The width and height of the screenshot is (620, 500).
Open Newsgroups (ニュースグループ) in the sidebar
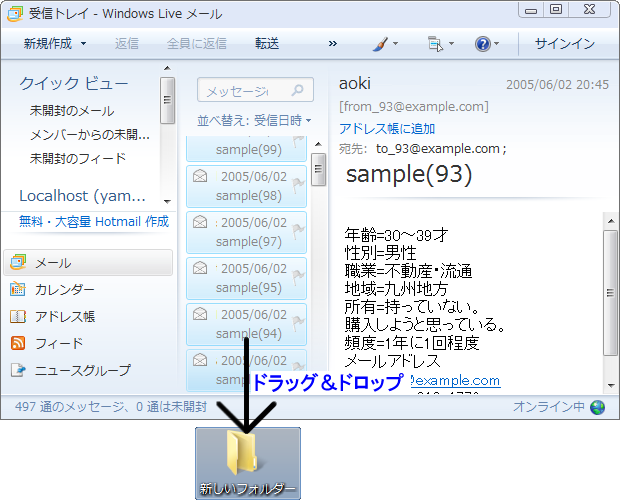(x=82, y=370)
